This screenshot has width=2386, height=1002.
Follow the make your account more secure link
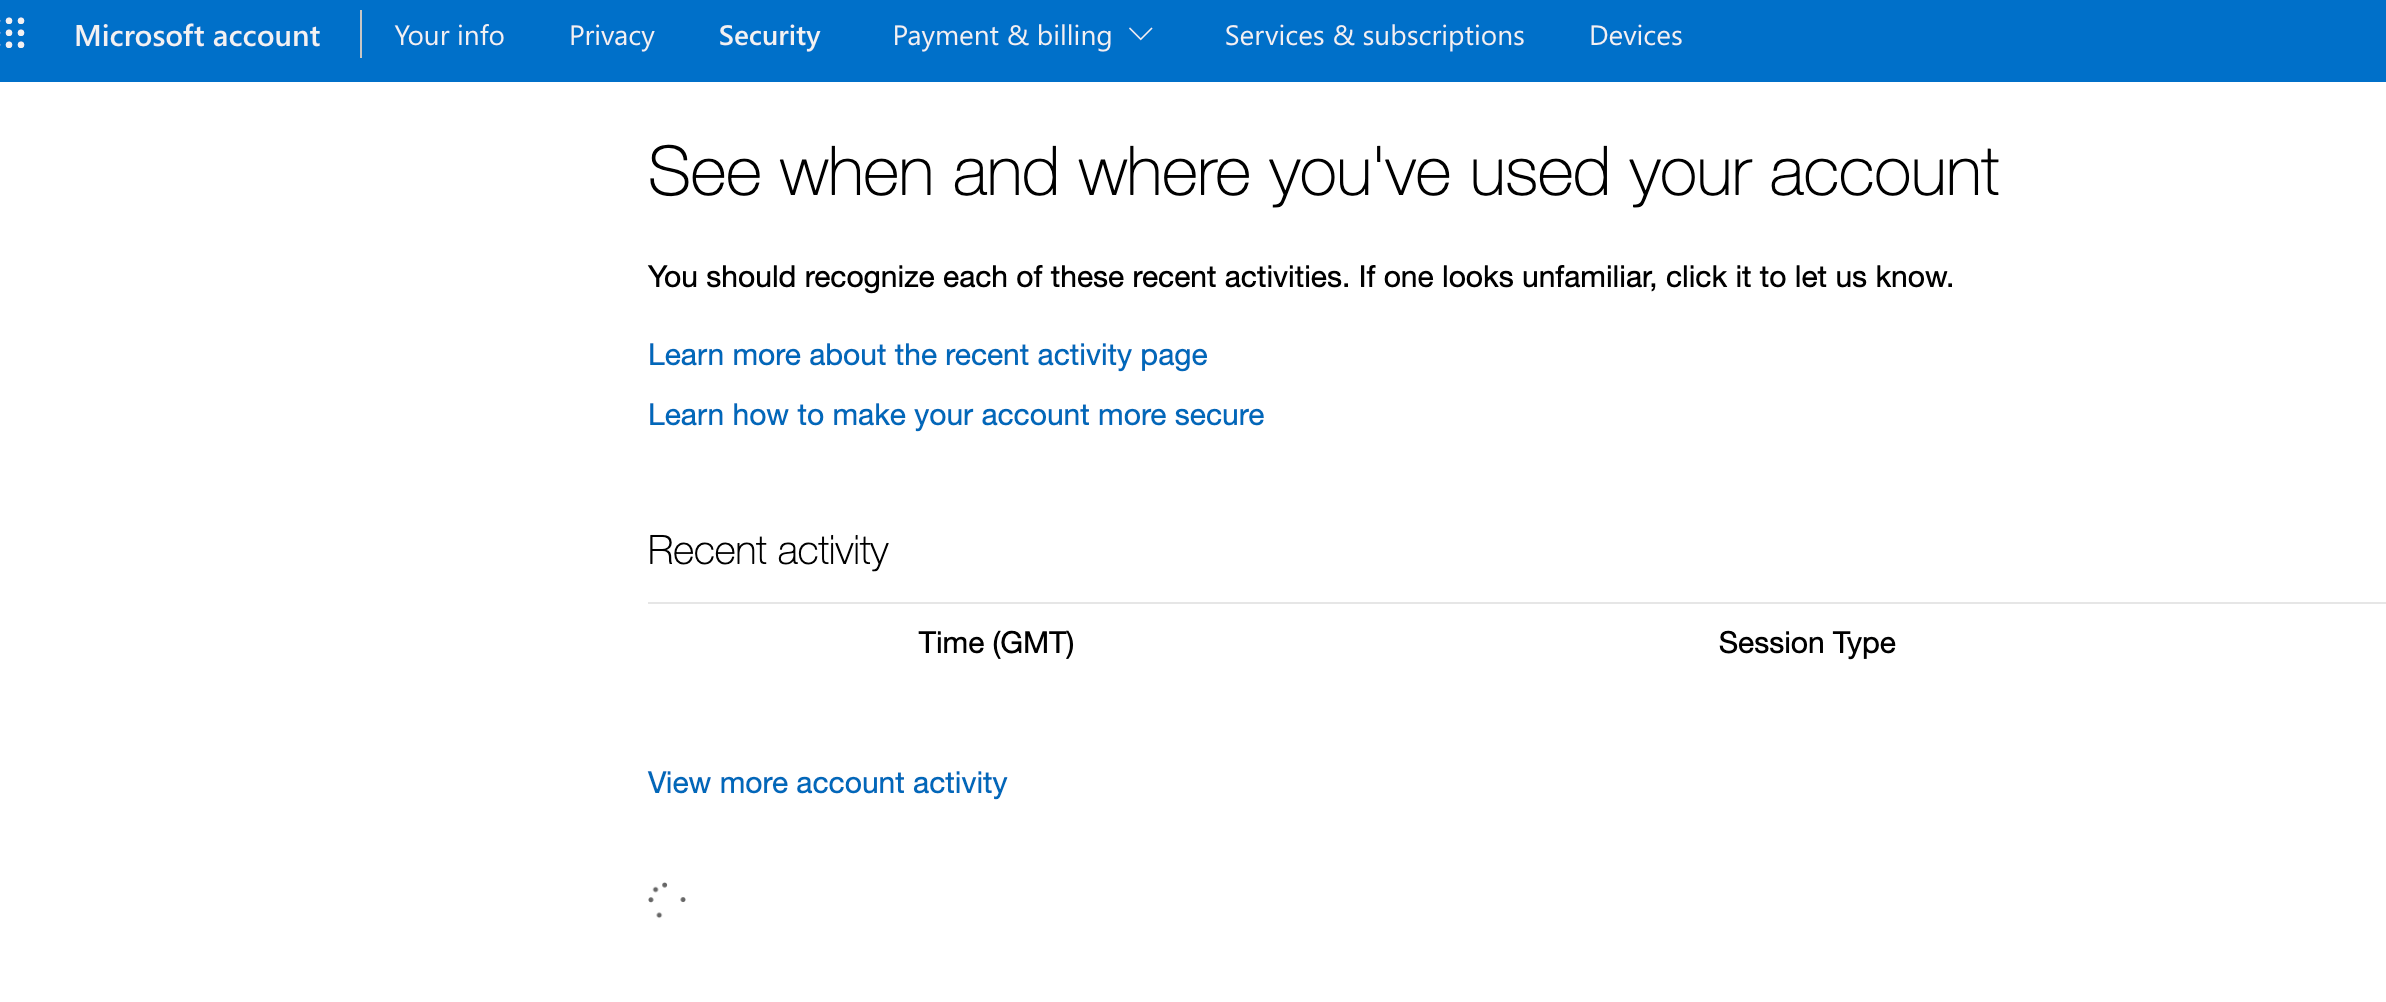coord(955,415)
